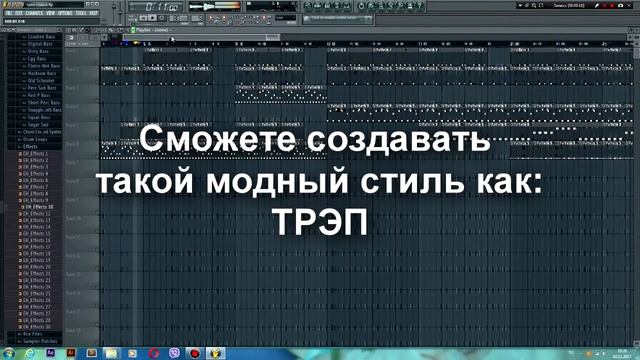The image size is (640, 360).
Task: Select Crushed Bass in the browser
Action: pos(41,37)
